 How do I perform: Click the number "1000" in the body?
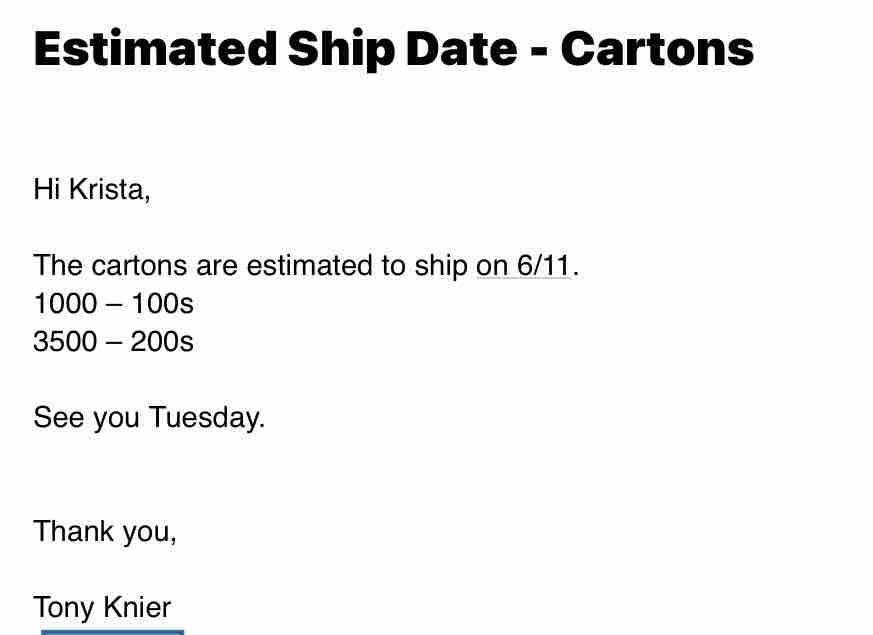pos(64,304)
